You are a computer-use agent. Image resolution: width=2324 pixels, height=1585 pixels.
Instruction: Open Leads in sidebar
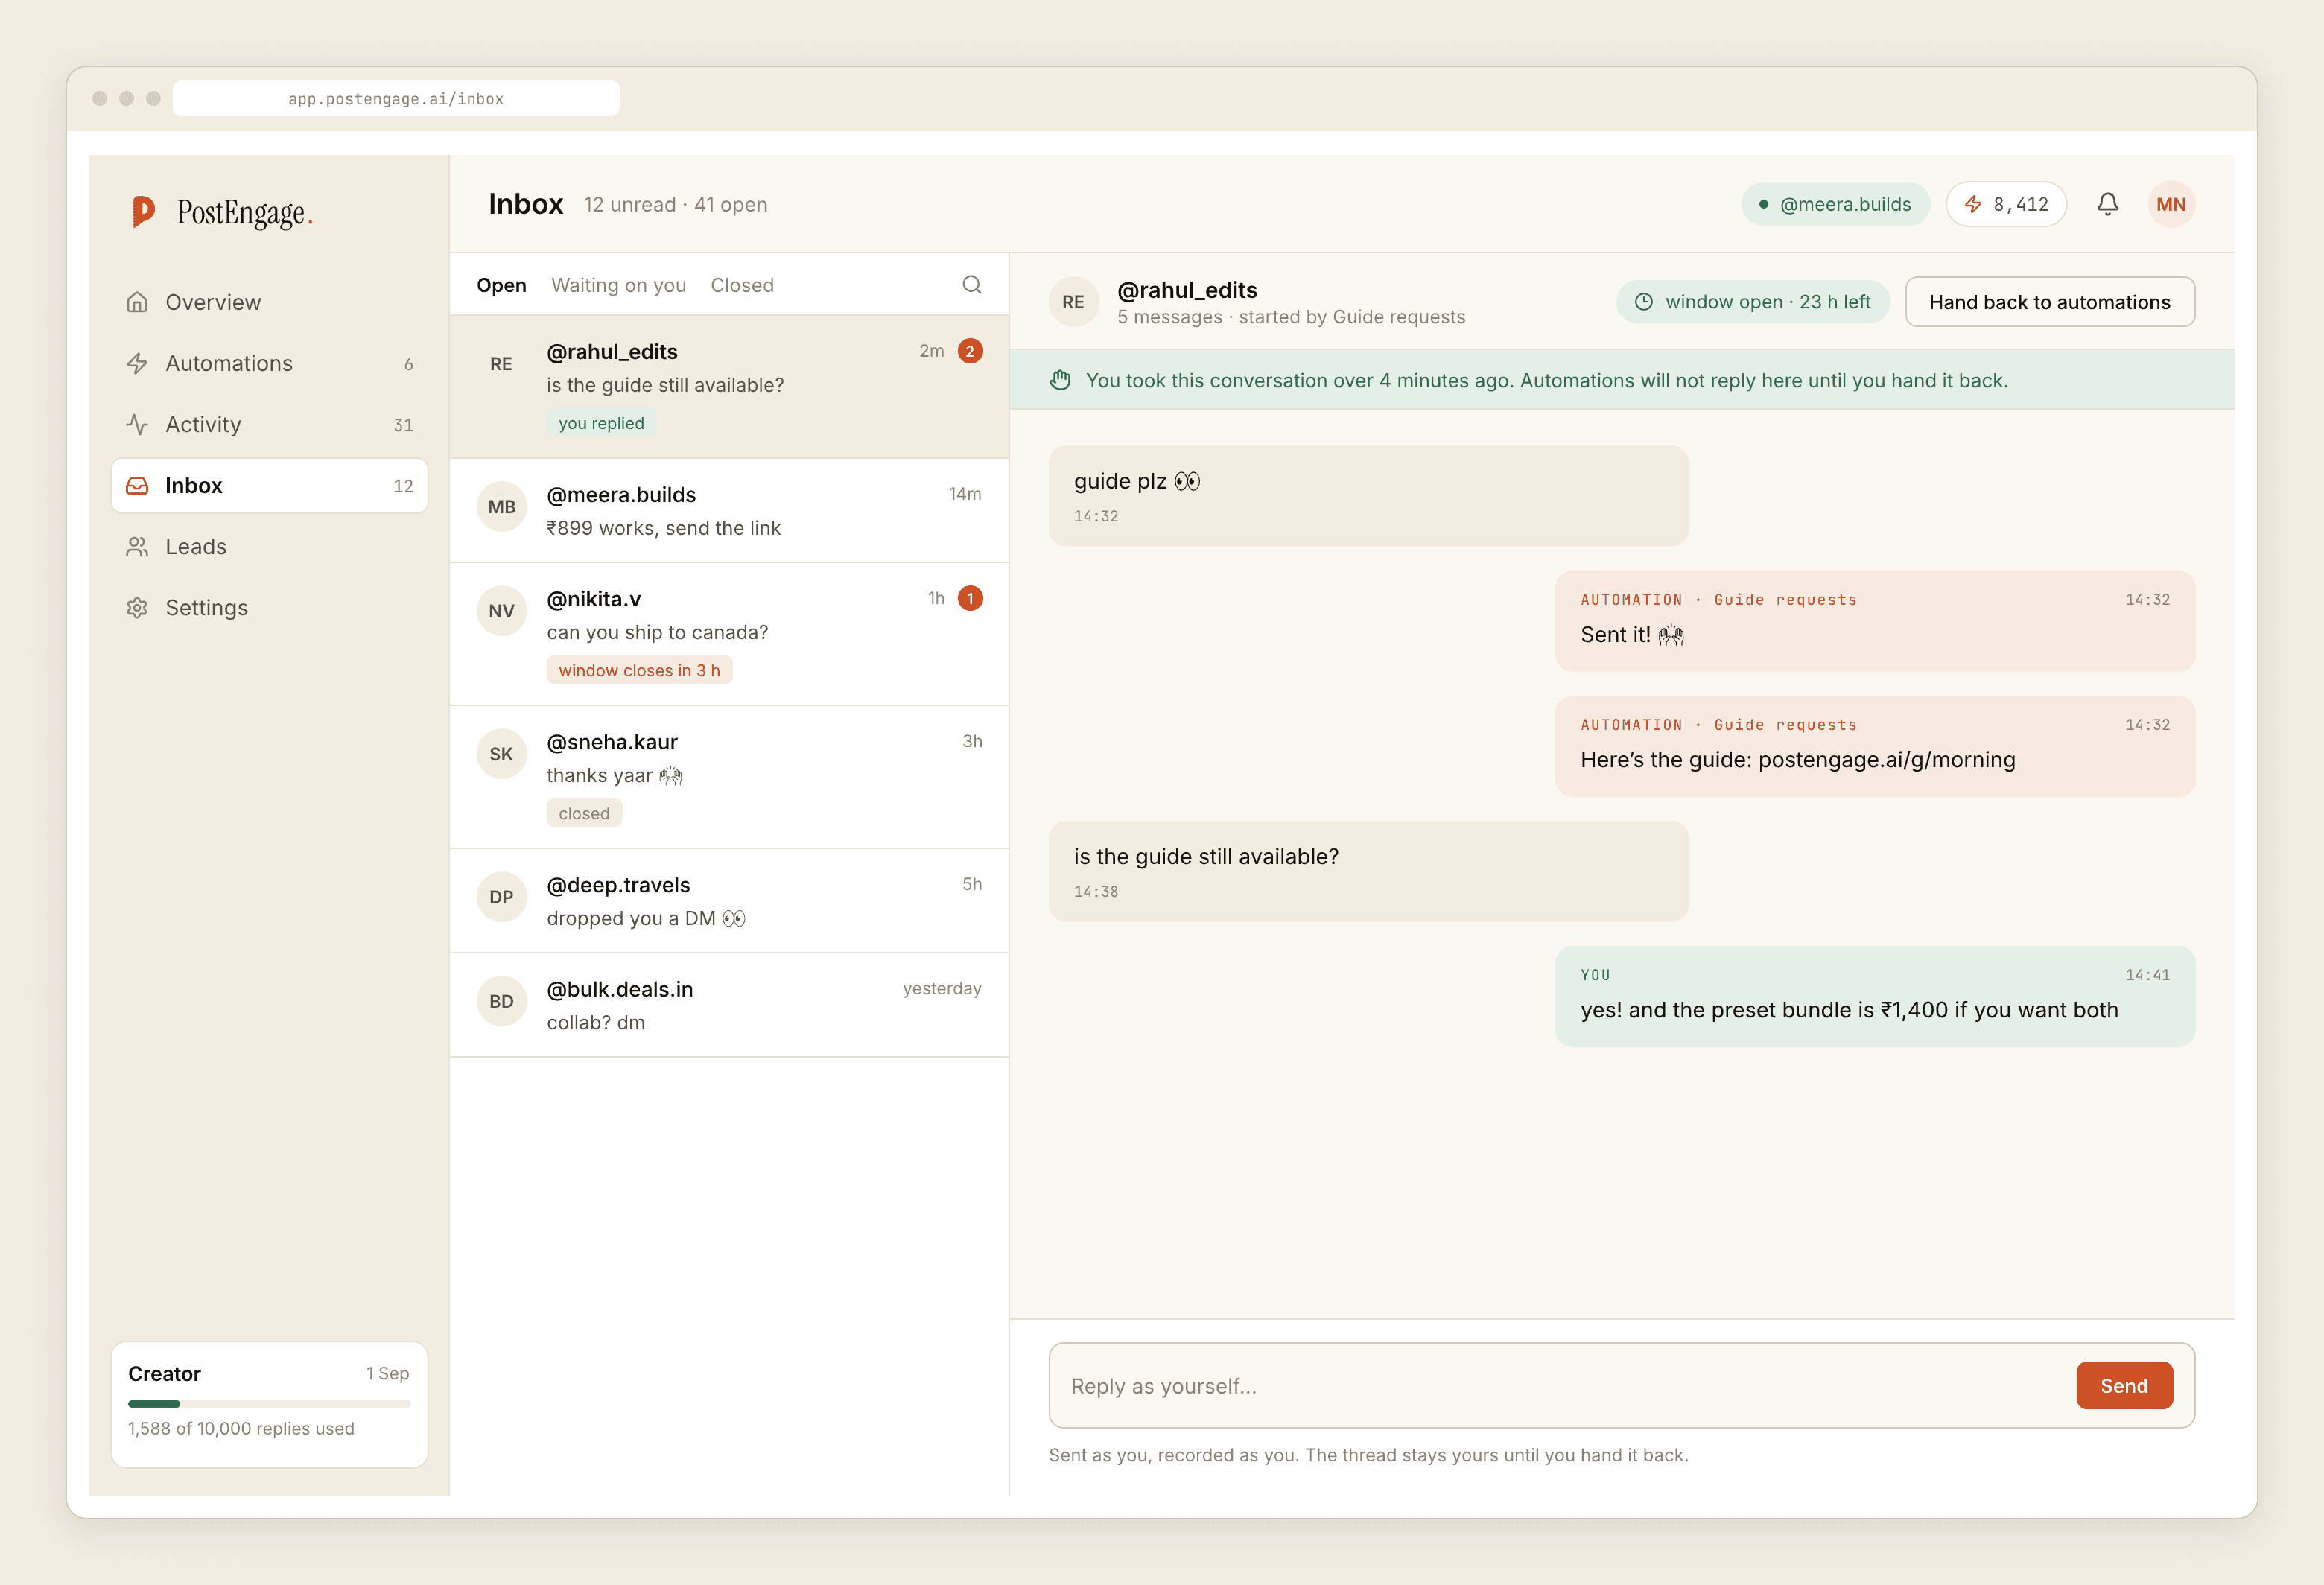269,546
